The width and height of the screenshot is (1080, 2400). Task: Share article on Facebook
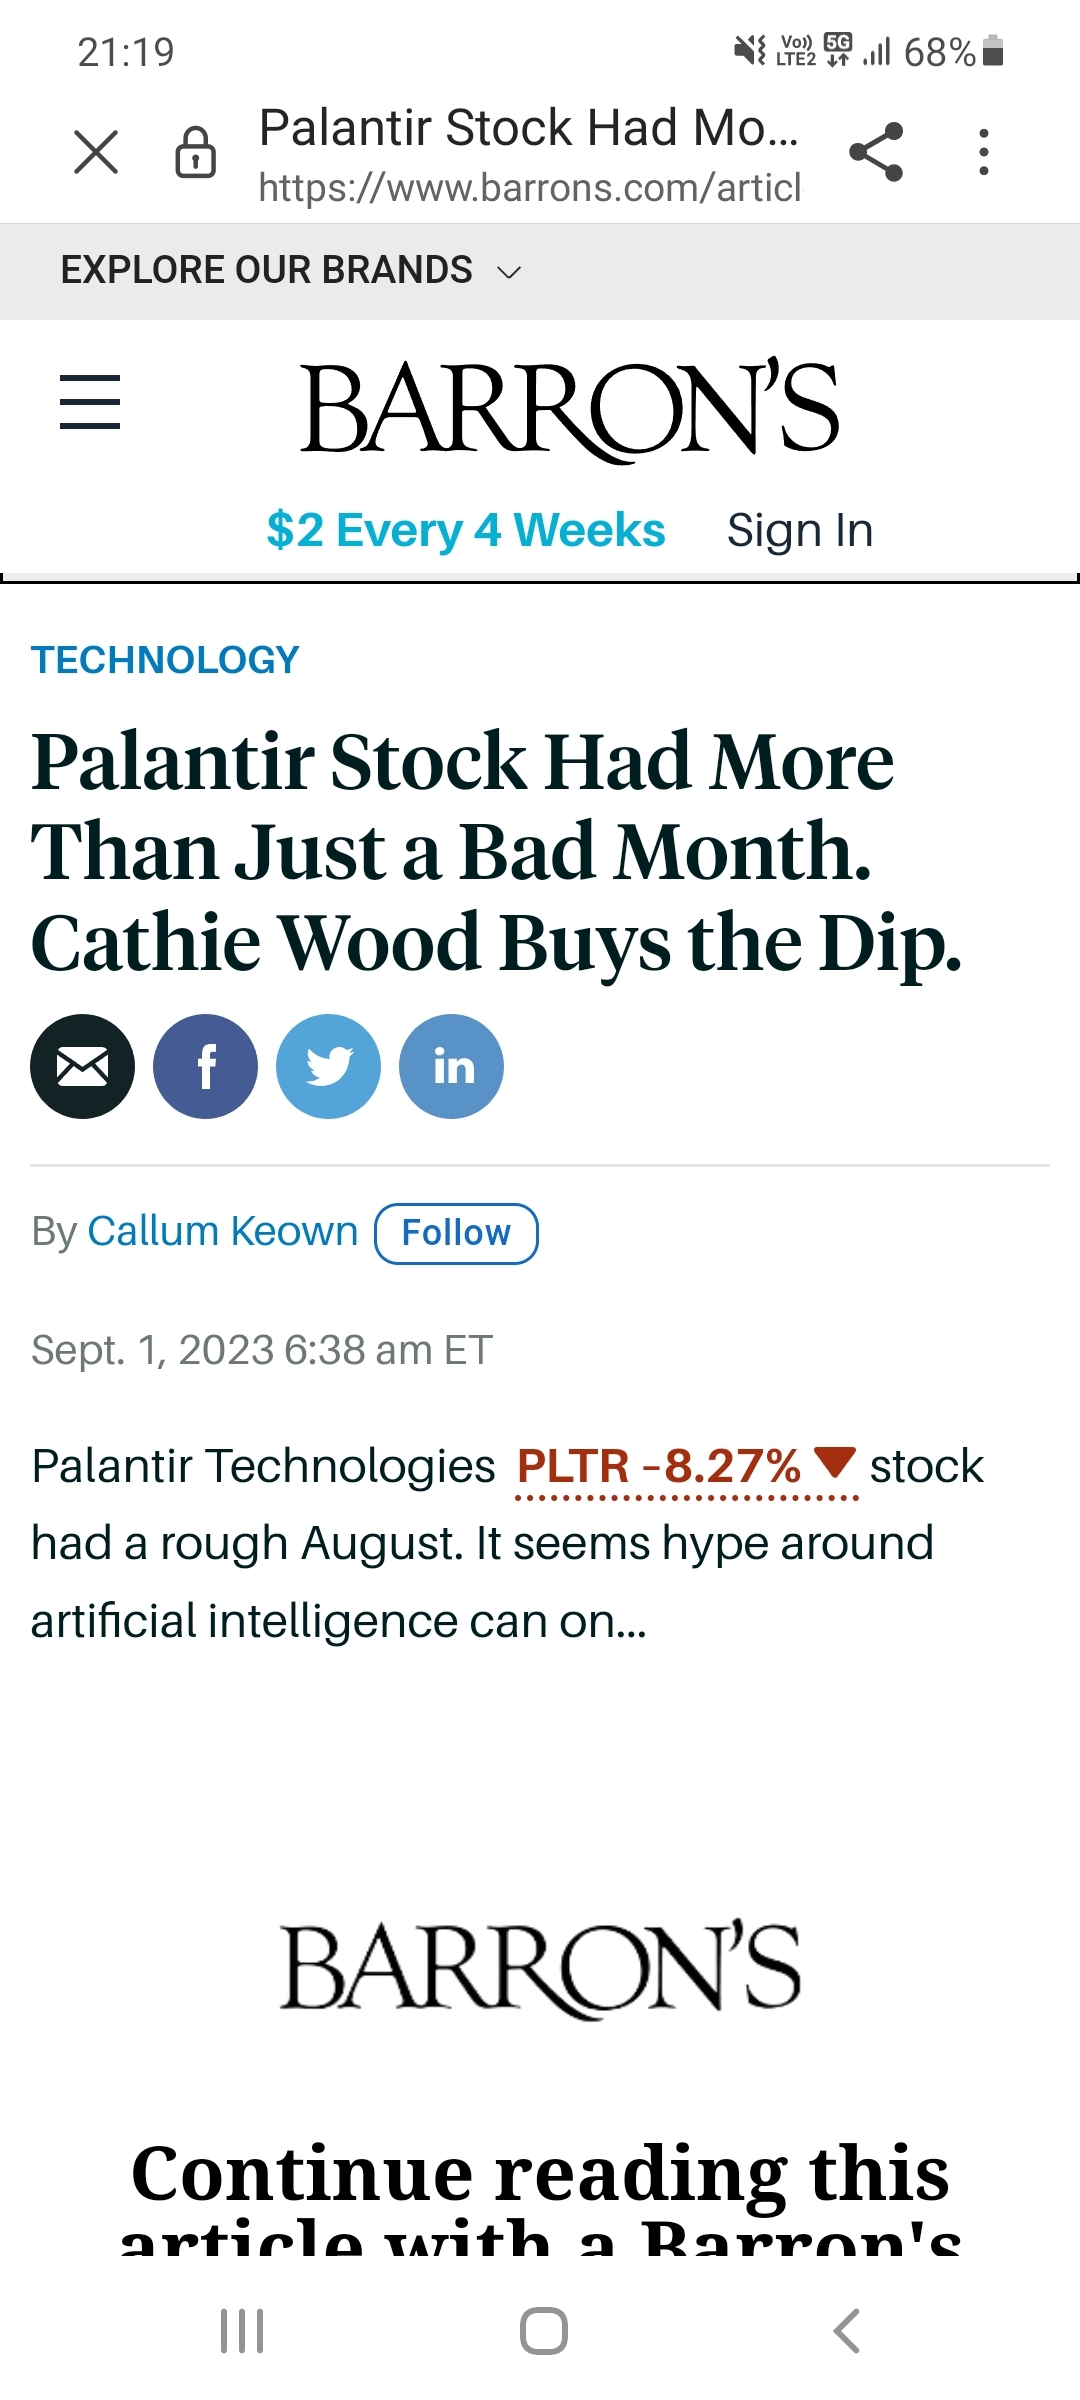205,1066
